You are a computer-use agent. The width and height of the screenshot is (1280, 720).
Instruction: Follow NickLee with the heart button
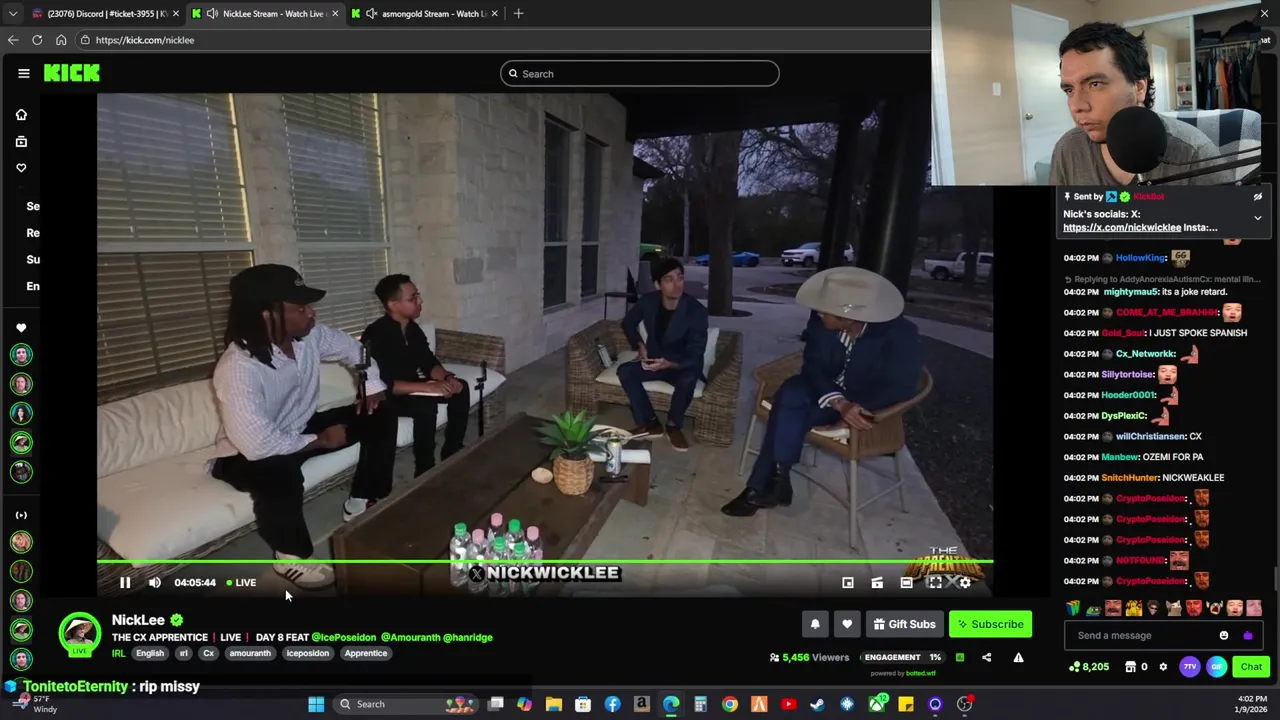click(x=847, y=624)
